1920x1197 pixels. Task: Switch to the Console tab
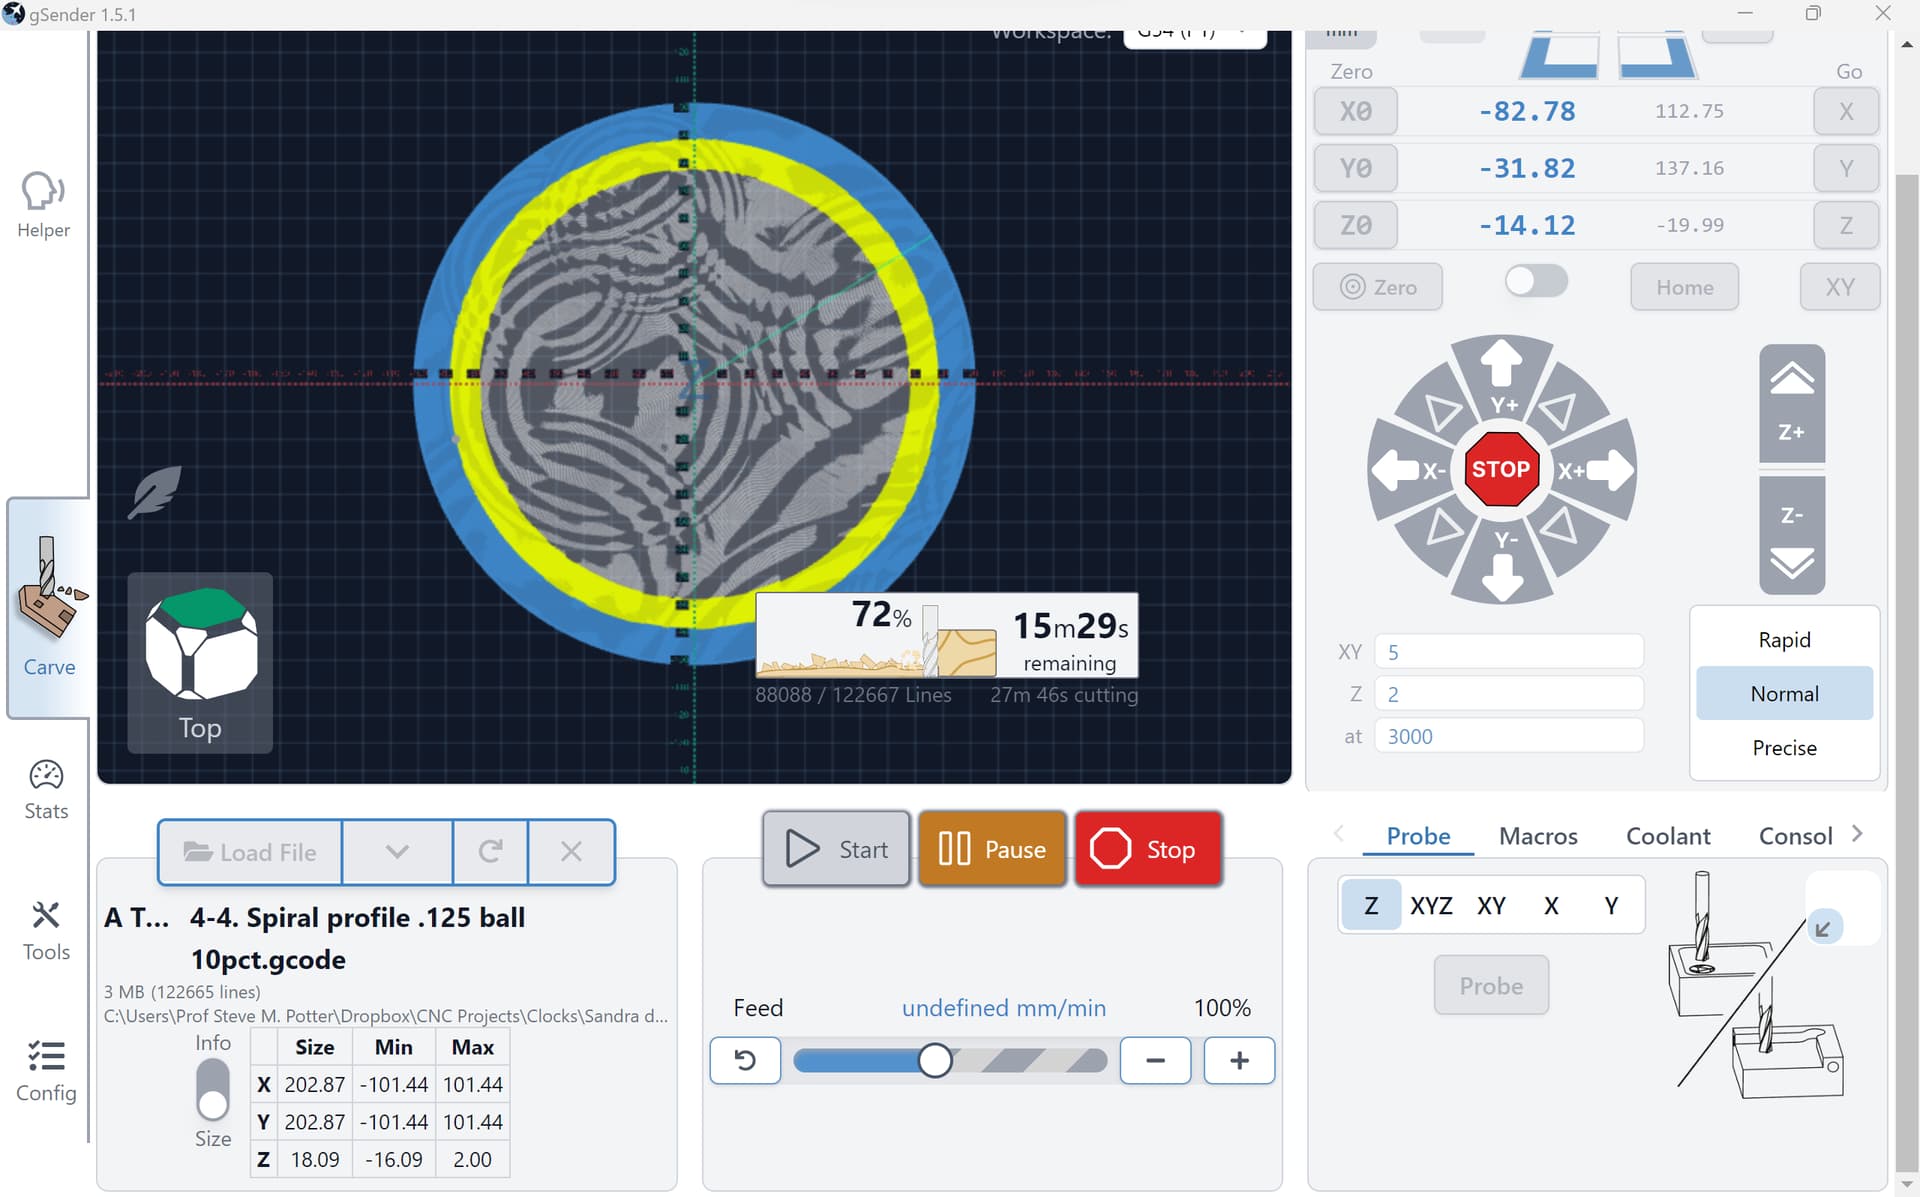(1795, 836)
